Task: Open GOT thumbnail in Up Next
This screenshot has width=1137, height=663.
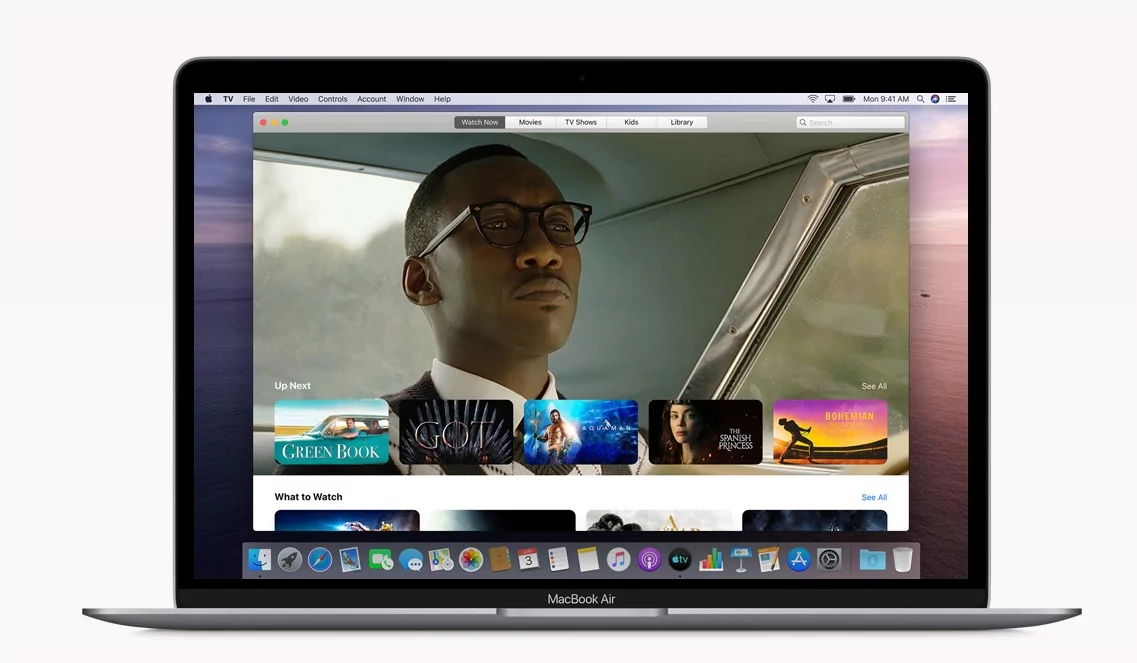Action: pos(456,432)
